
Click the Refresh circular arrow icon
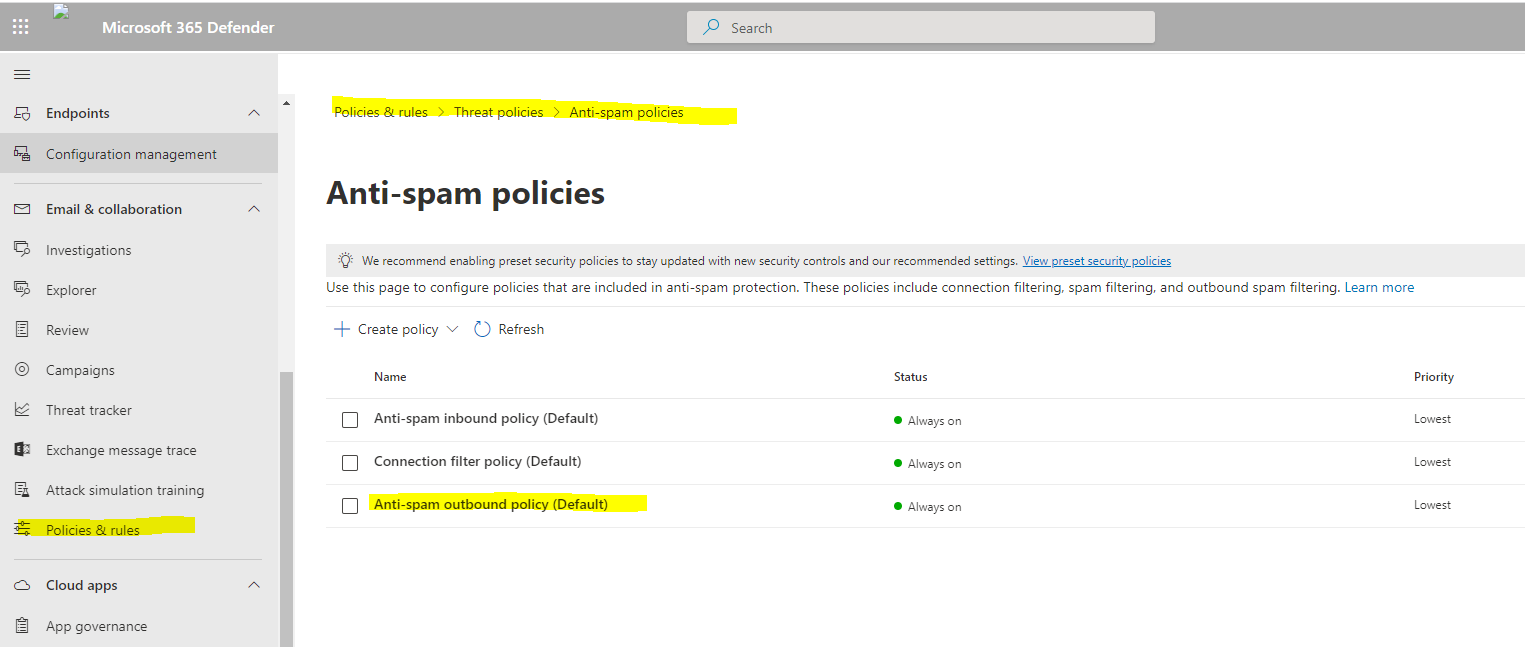(x=482, y=329)
